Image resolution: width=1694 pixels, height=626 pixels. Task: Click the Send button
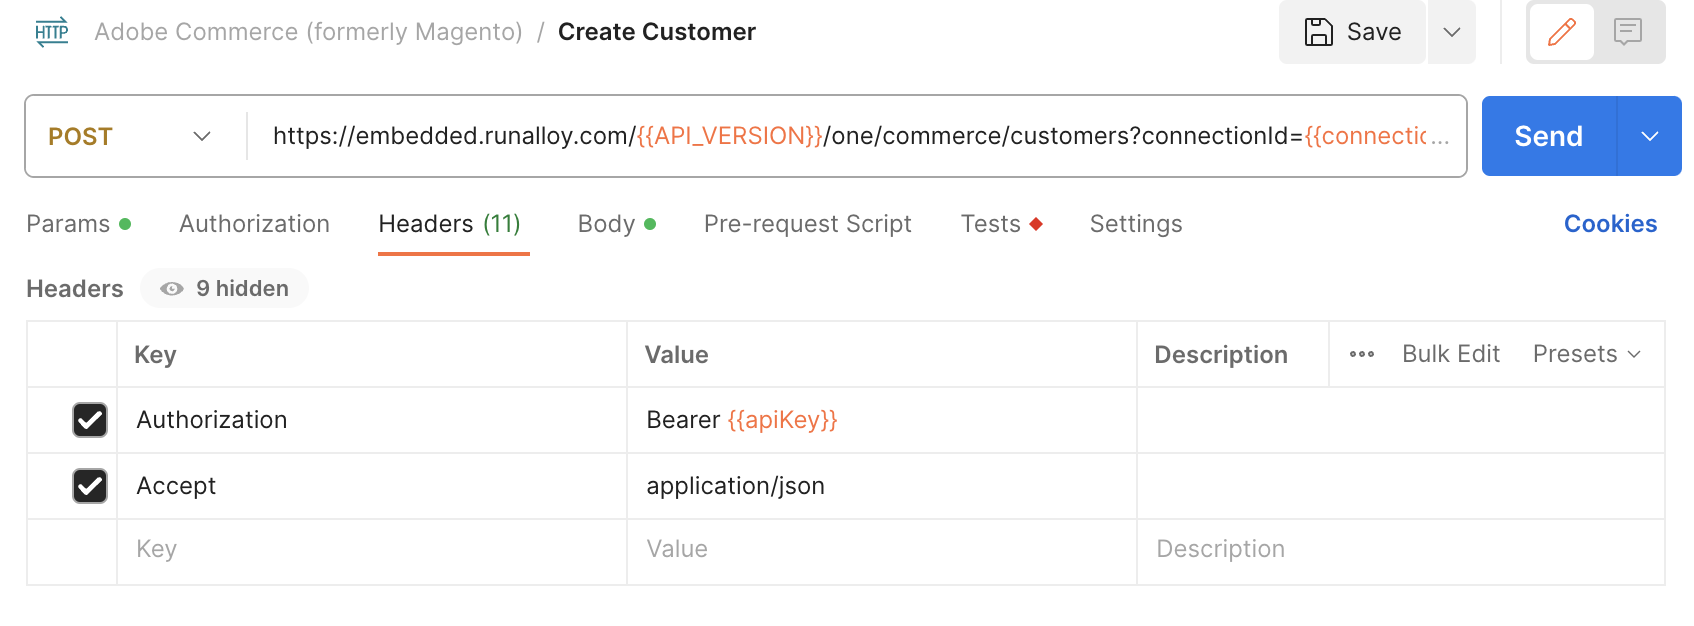(x=1548, y=136)
